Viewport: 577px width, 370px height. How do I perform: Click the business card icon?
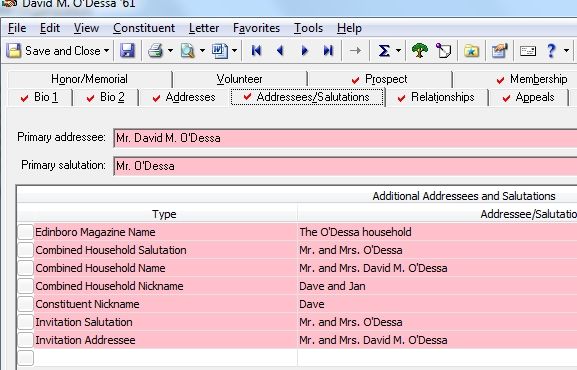pos(528,50)
